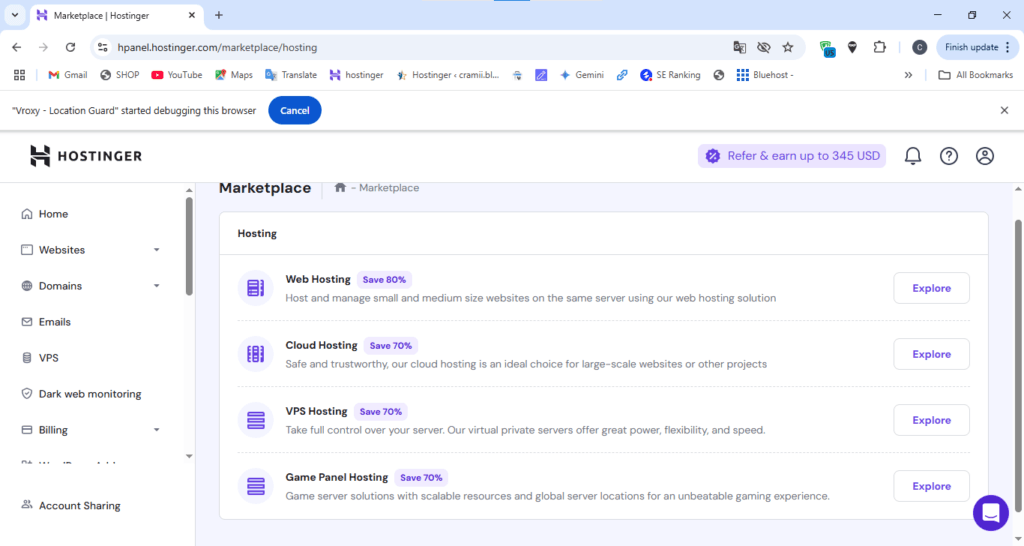
Task: Expand the Billing sidebar arrow
Action: [156, 430]
